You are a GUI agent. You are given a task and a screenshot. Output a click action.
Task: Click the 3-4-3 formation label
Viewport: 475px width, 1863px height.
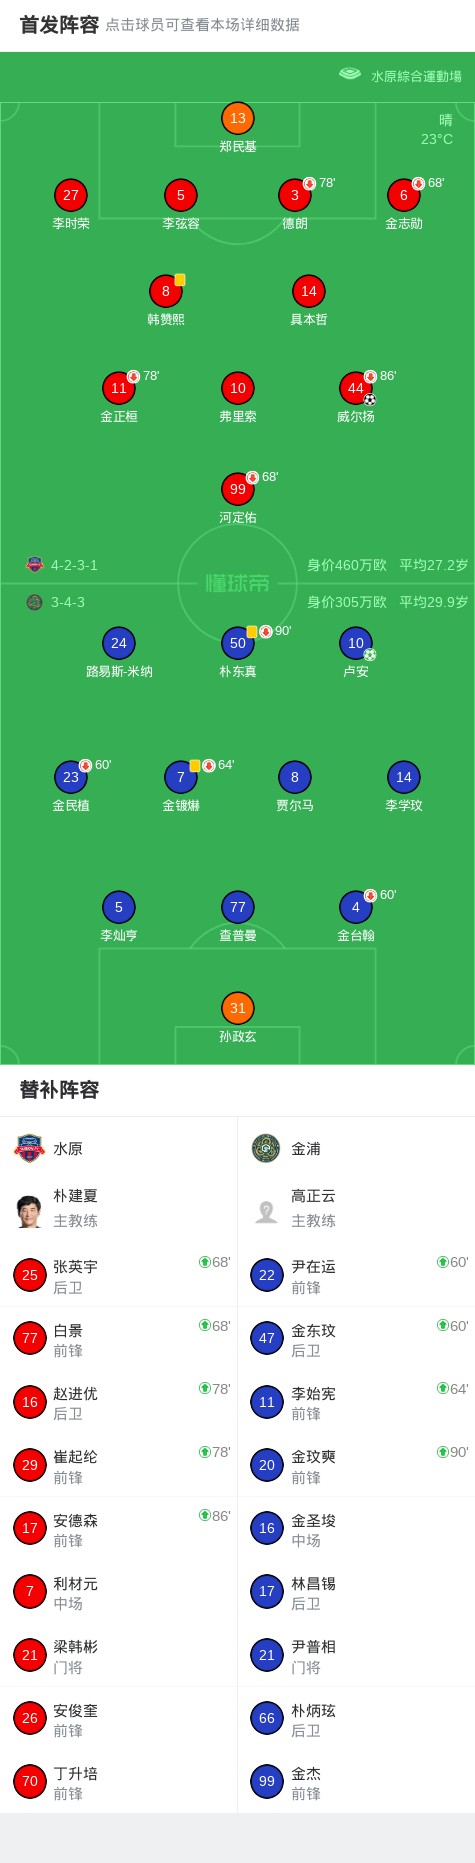(68, 602)
